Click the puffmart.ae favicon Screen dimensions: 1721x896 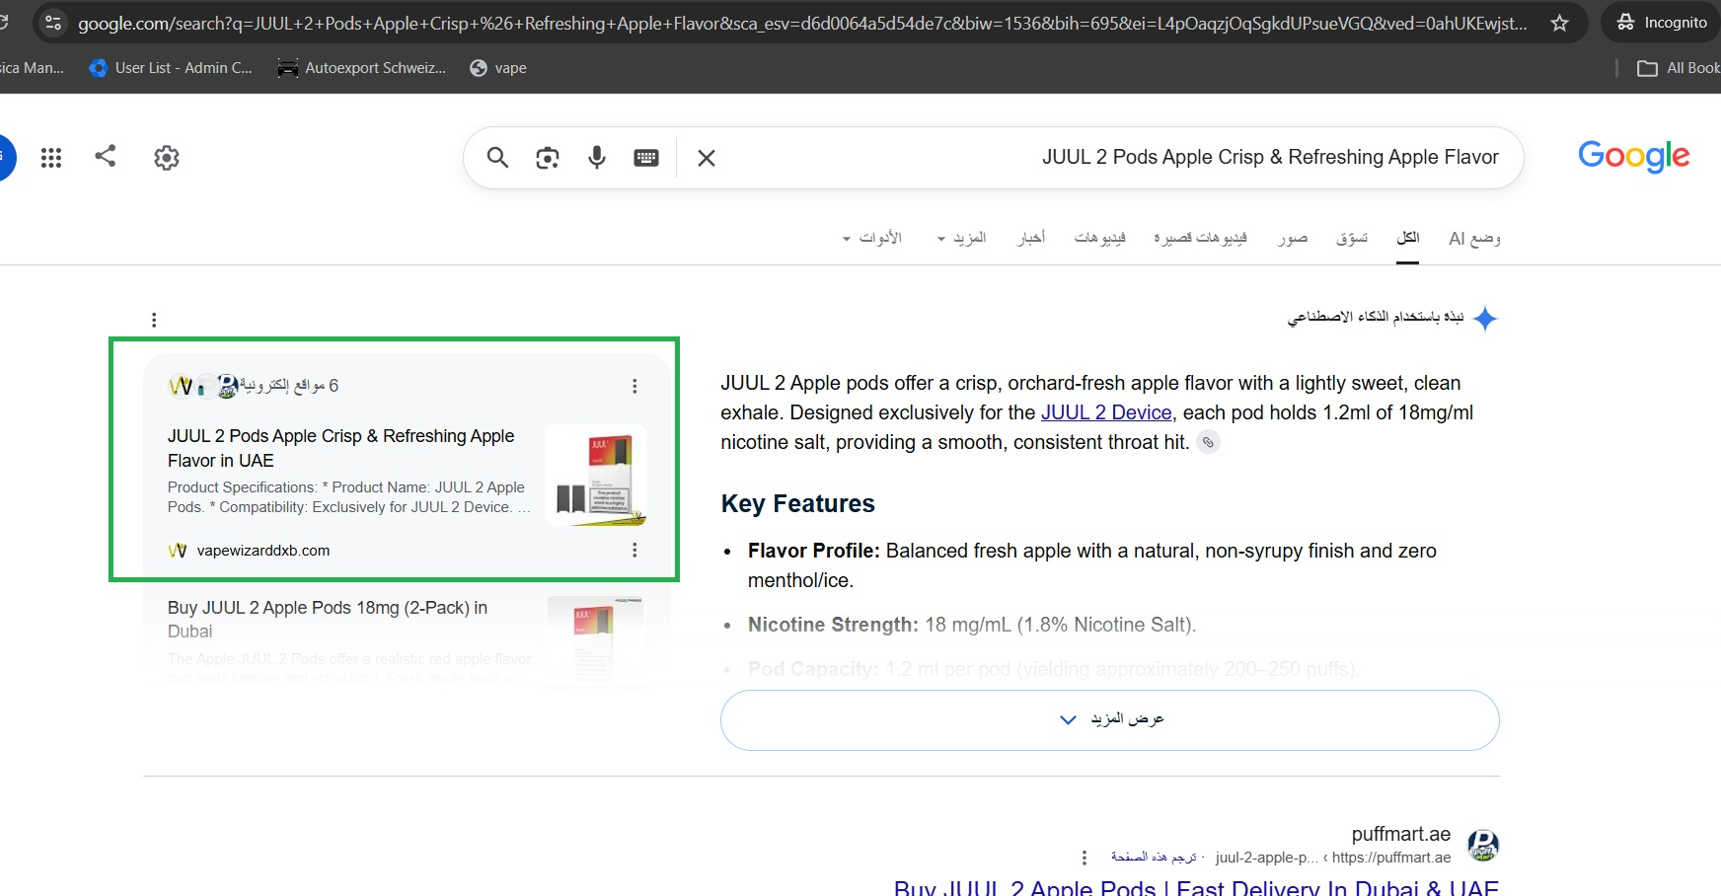1483,845
